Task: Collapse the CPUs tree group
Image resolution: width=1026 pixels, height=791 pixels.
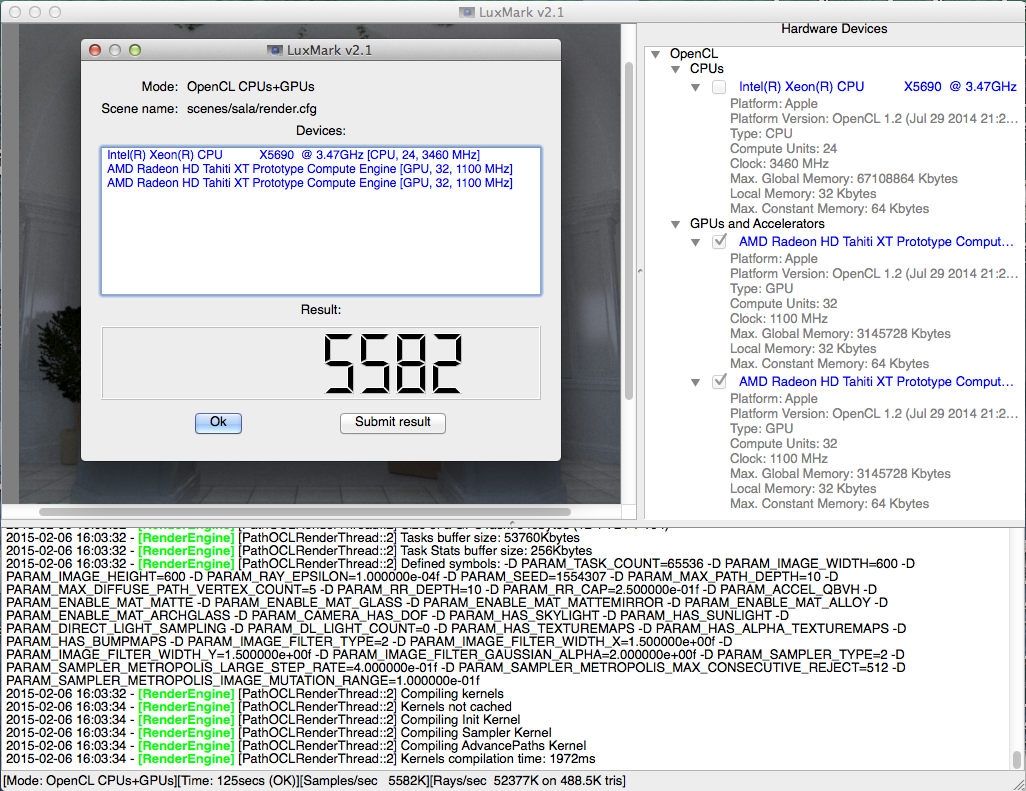Action: pos(675,69)
